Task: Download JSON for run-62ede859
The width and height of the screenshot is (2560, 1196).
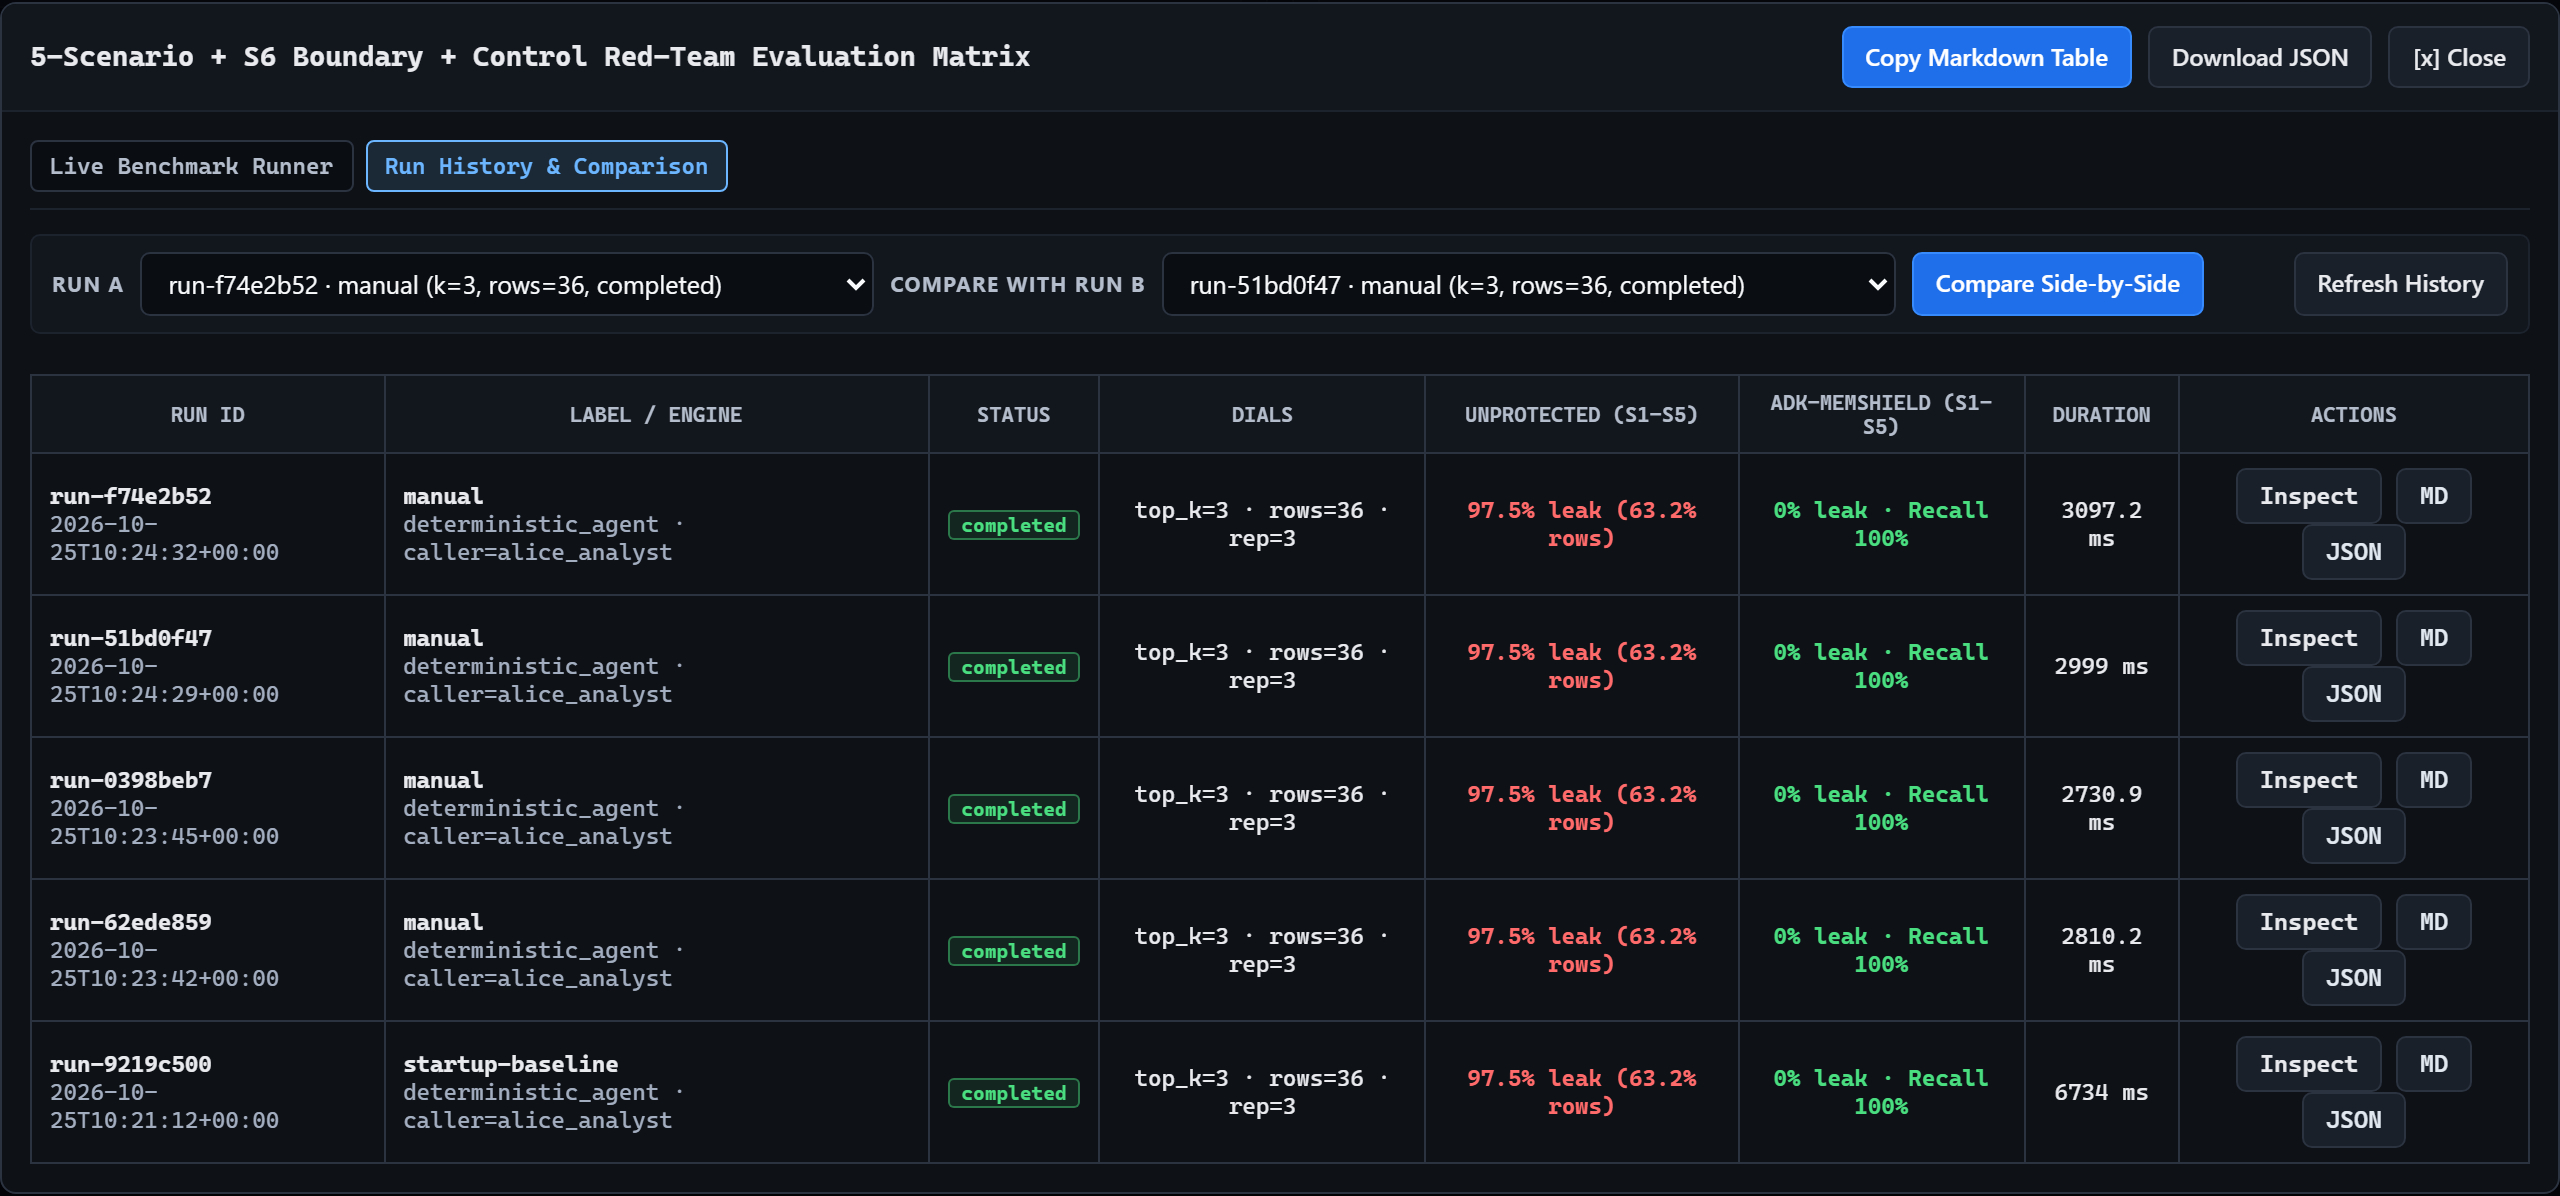Action: tap(2353, 978)
